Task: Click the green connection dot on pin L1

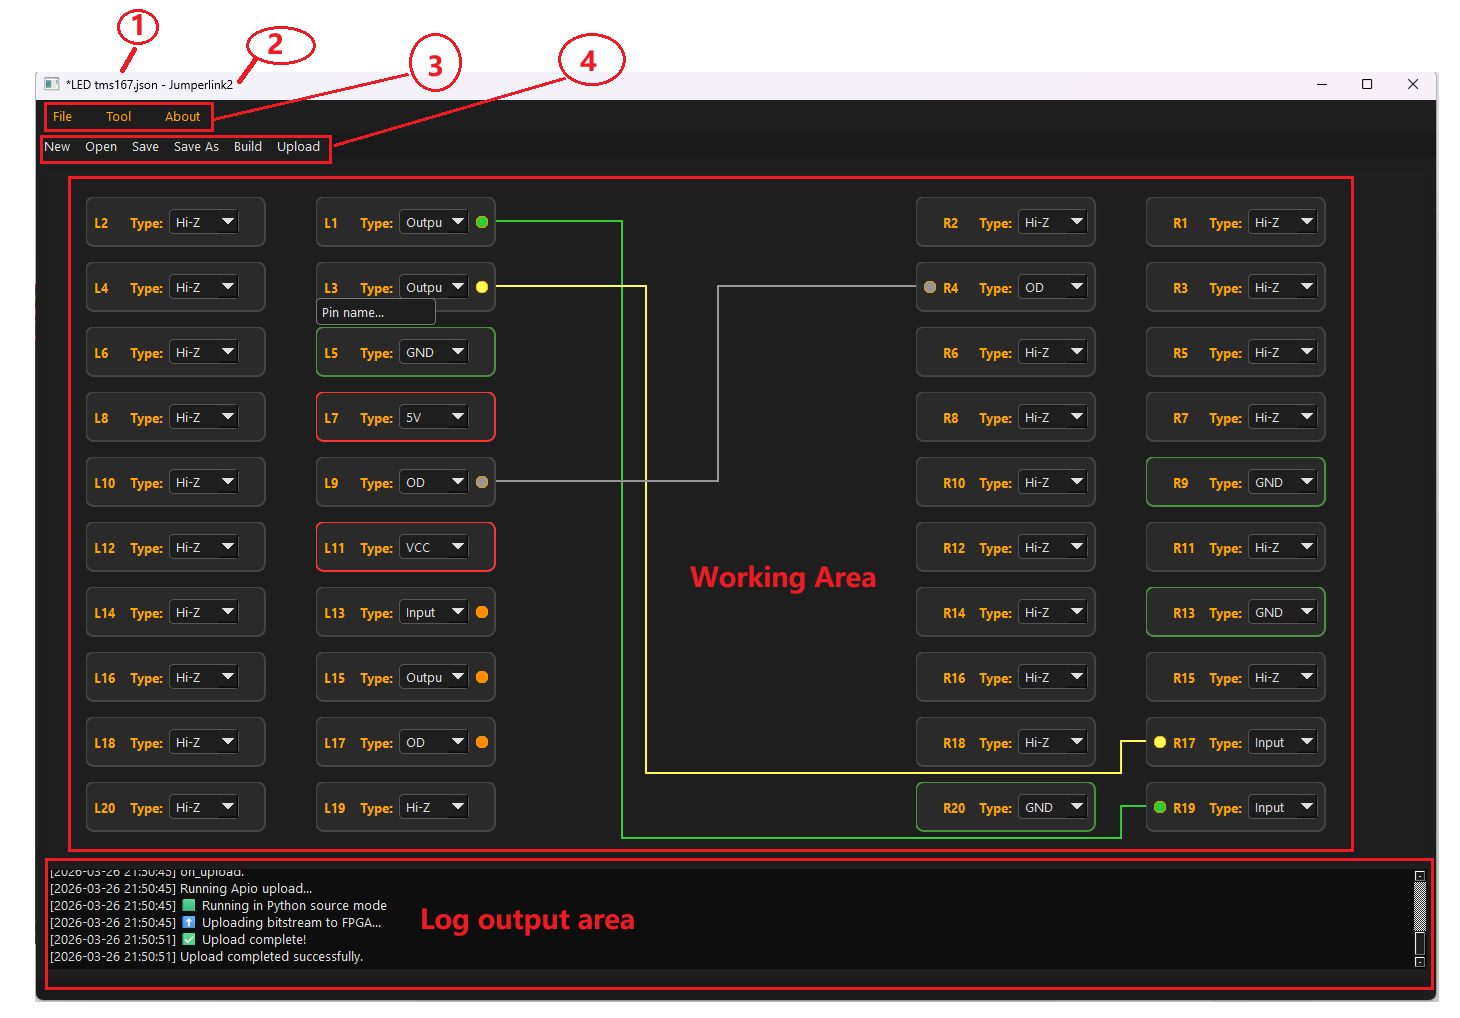Action: coord(482,222)
